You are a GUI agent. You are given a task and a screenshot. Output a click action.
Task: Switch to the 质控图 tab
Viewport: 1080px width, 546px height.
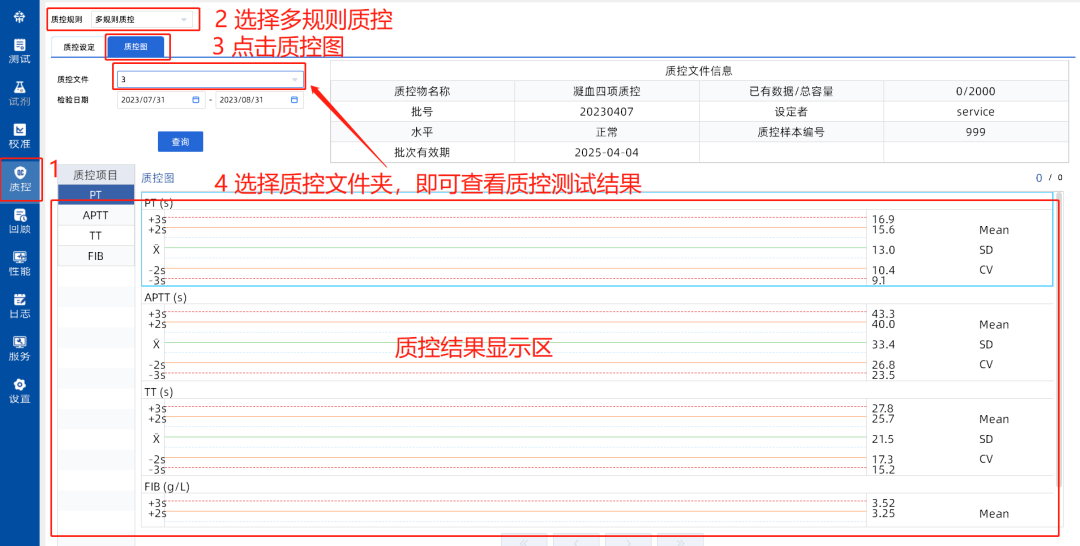point(135,47)
